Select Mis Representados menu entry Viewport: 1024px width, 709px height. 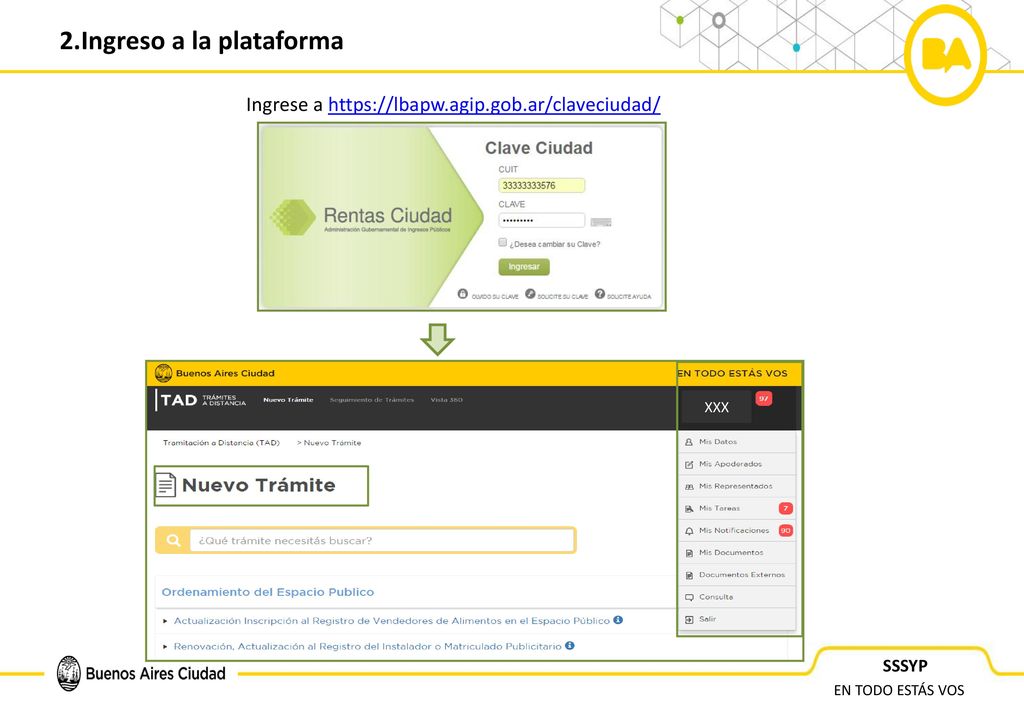tap(737, 486)
